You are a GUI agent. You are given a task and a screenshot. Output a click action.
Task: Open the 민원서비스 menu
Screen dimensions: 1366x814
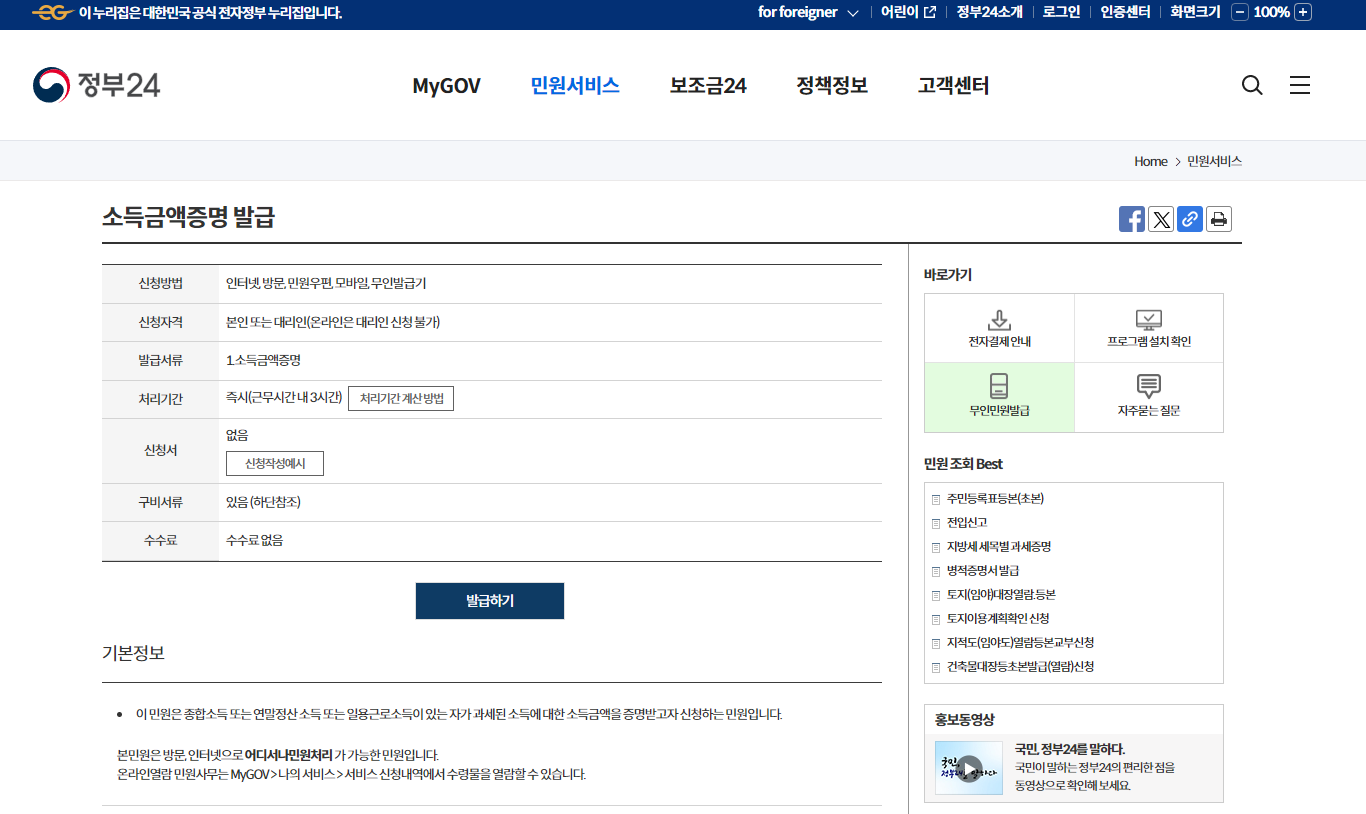pyautogui.click(x=575, y=86)
